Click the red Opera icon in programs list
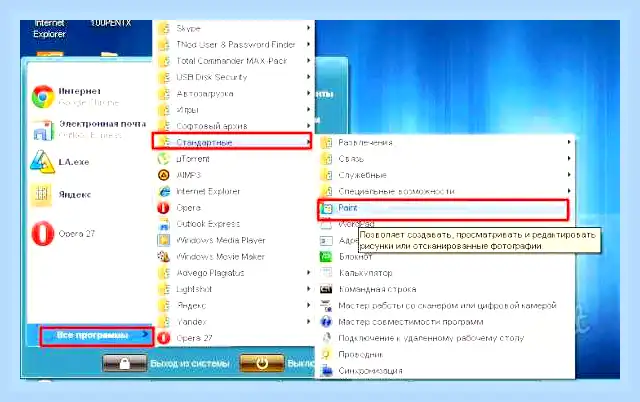The height and width of the screenshot is (402, 640). click(x=164, y=207)
